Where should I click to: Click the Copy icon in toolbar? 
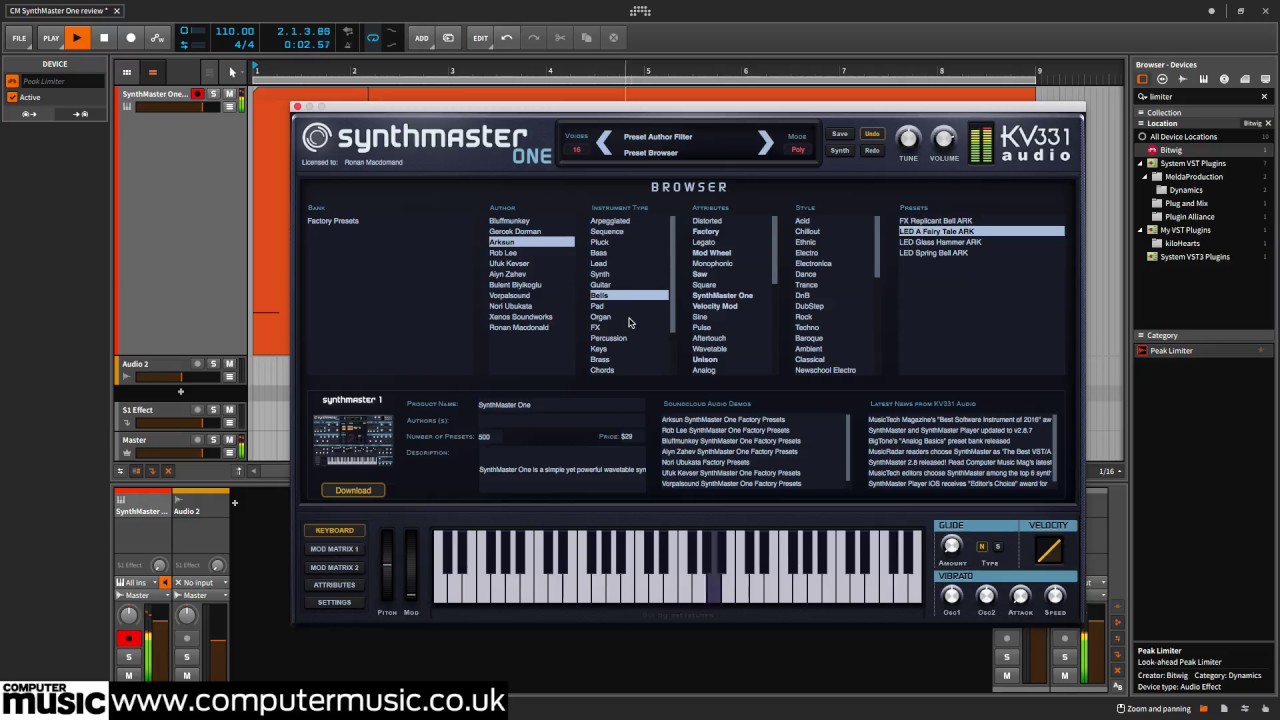pos(586,38)
